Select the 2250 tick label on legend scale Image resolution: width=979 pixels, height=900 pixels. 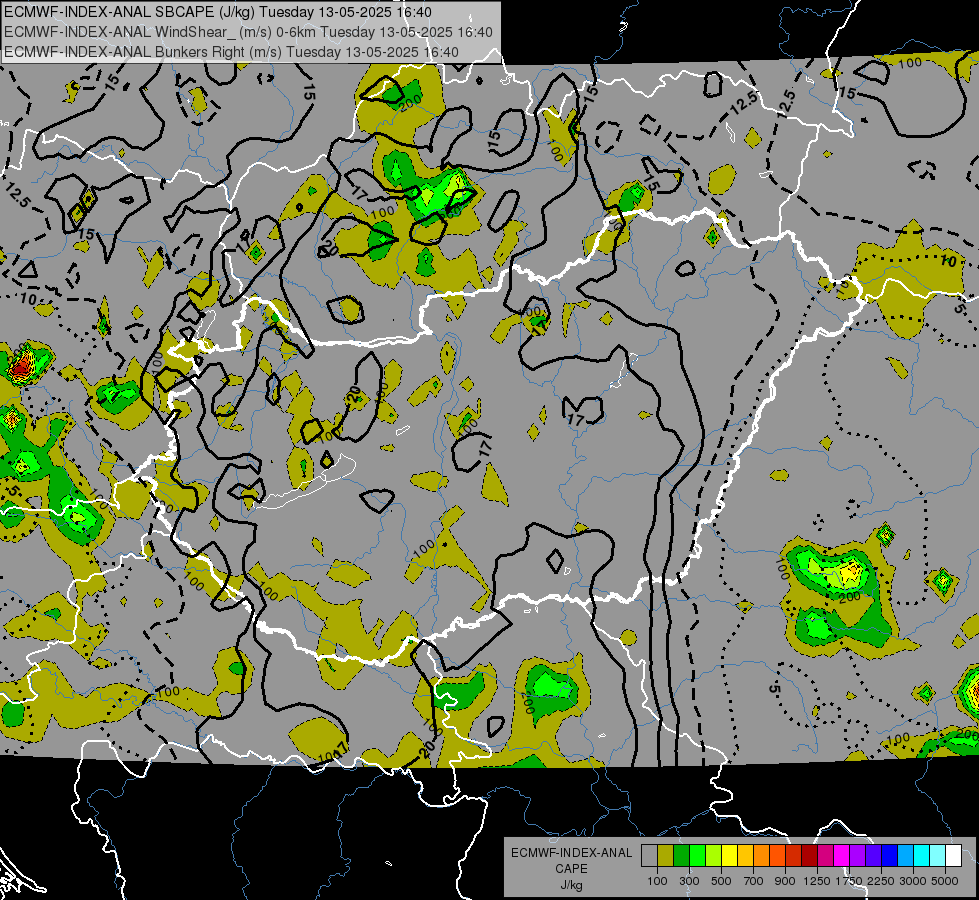(x=881, y=881)
